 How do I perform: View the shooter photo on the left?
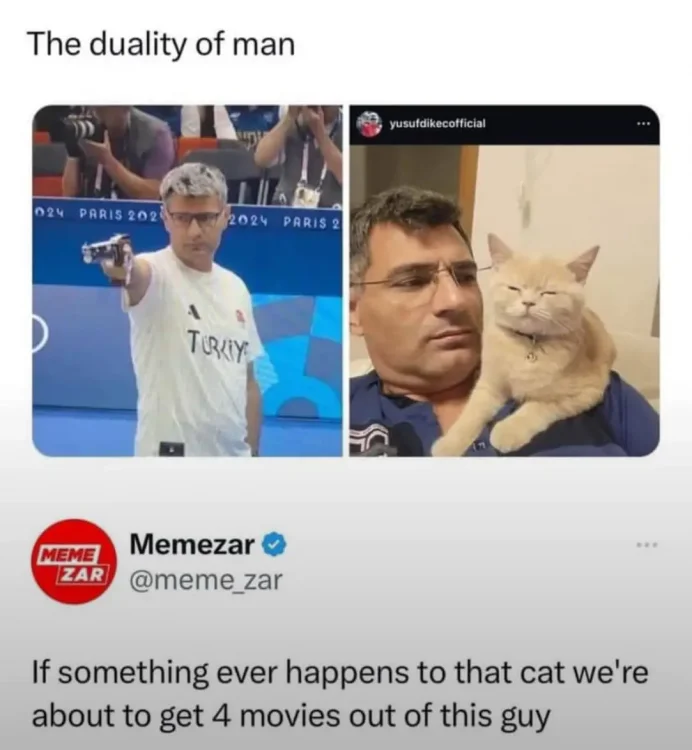[x=187, y=281]
